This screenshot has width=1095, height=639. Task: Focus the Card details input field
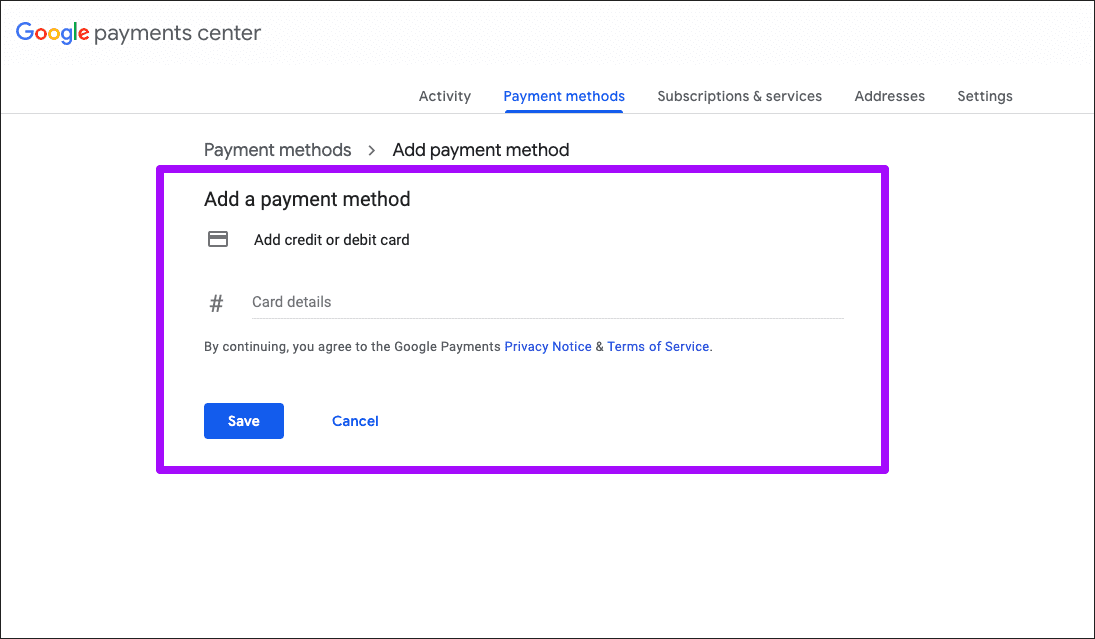(x=548, y=302)
